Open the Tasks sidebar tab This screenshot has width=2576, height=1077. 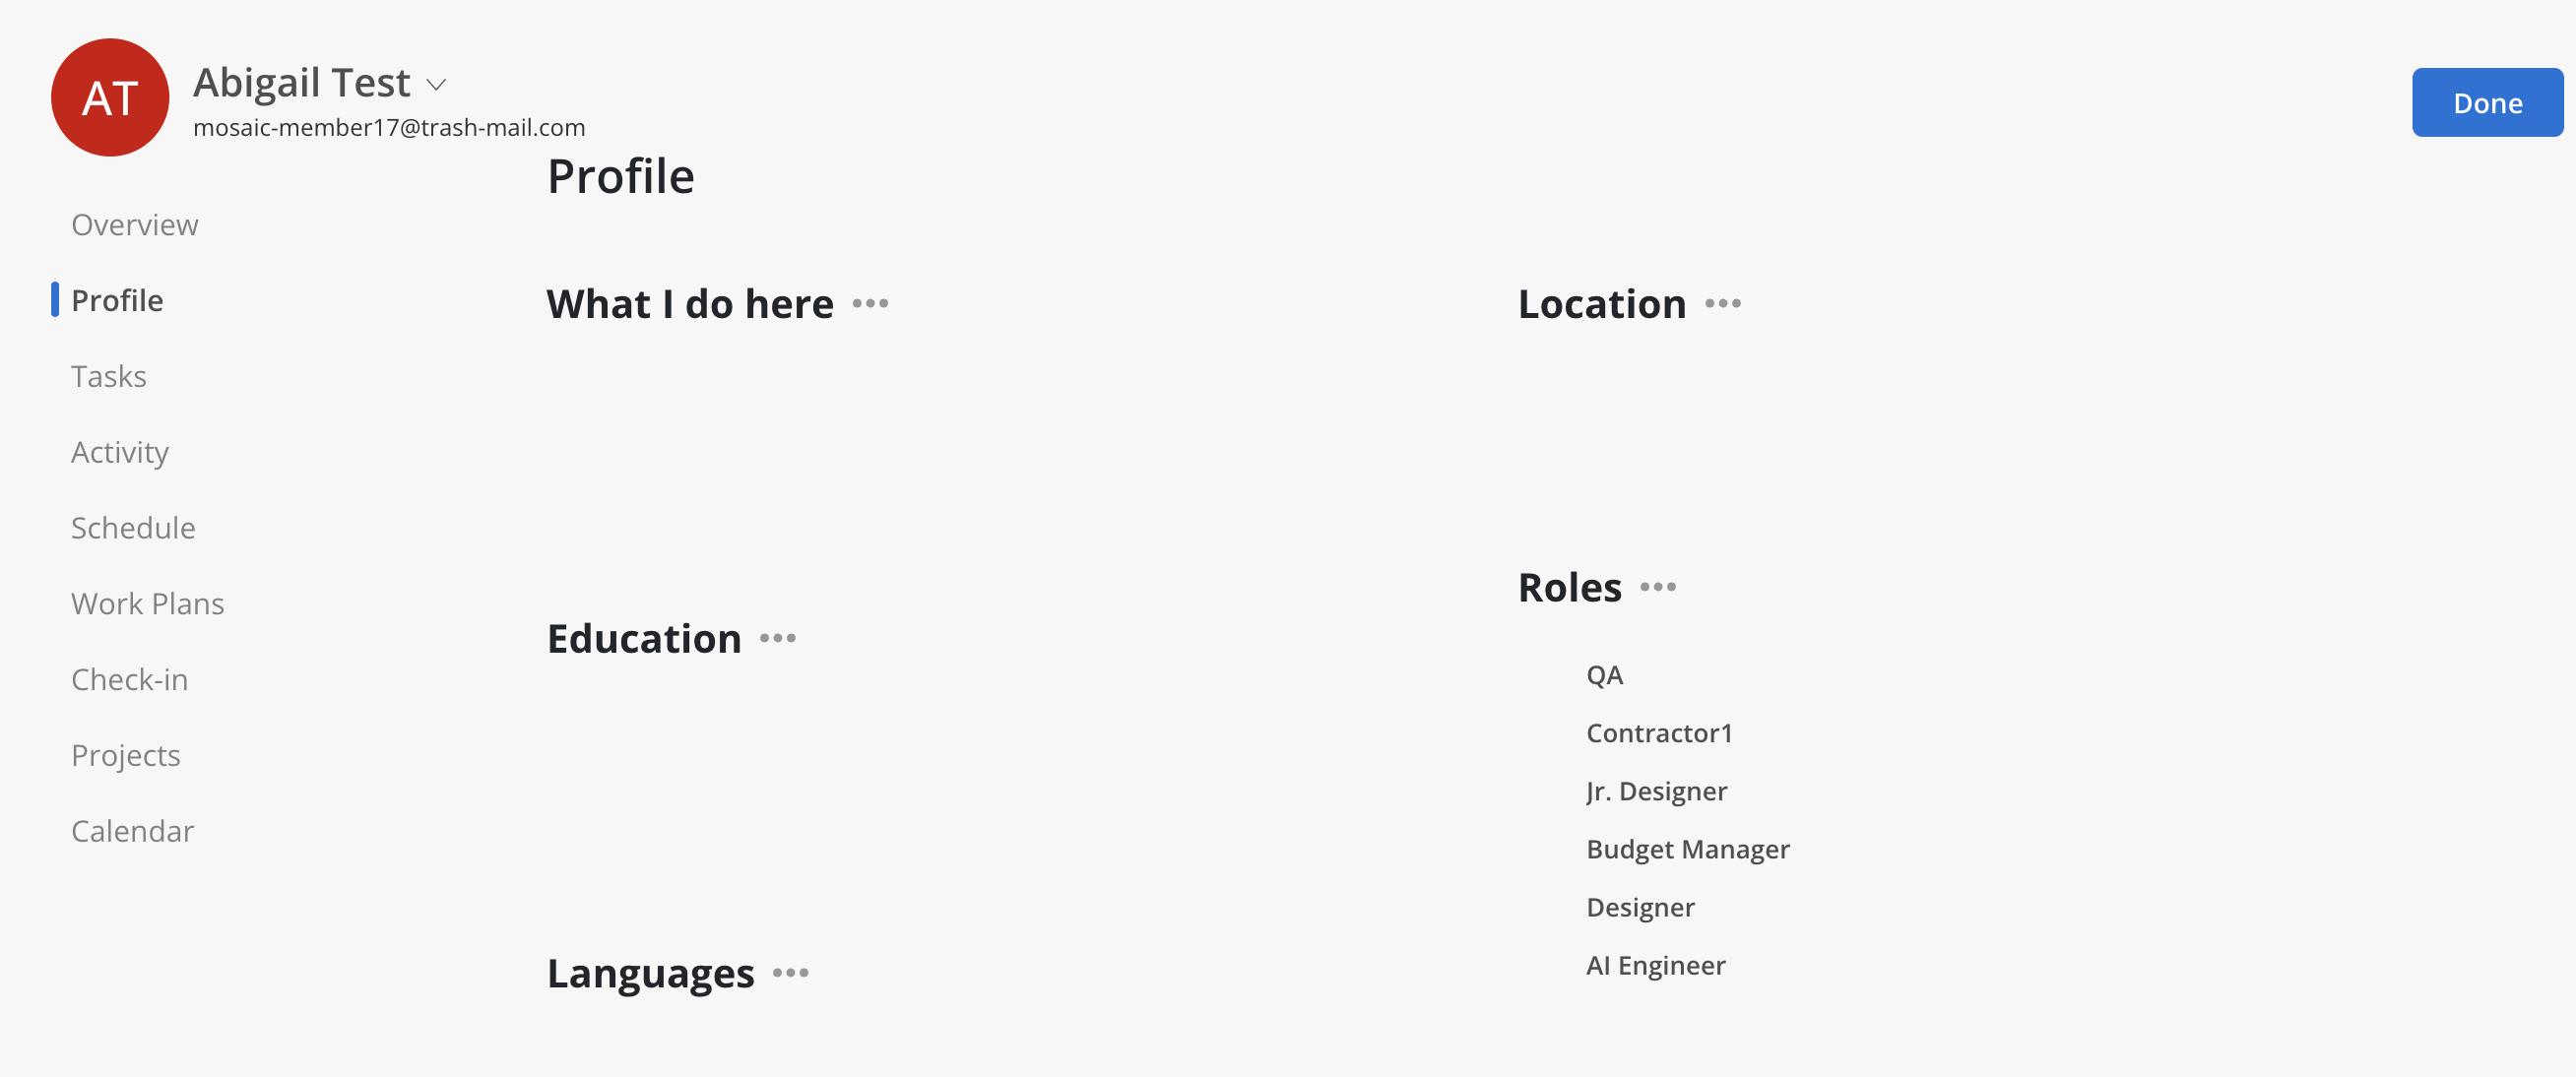[x=109, y=377]
